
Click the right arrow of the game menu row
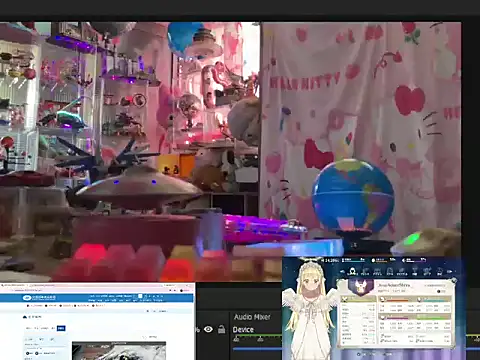[x=449, y=272]
